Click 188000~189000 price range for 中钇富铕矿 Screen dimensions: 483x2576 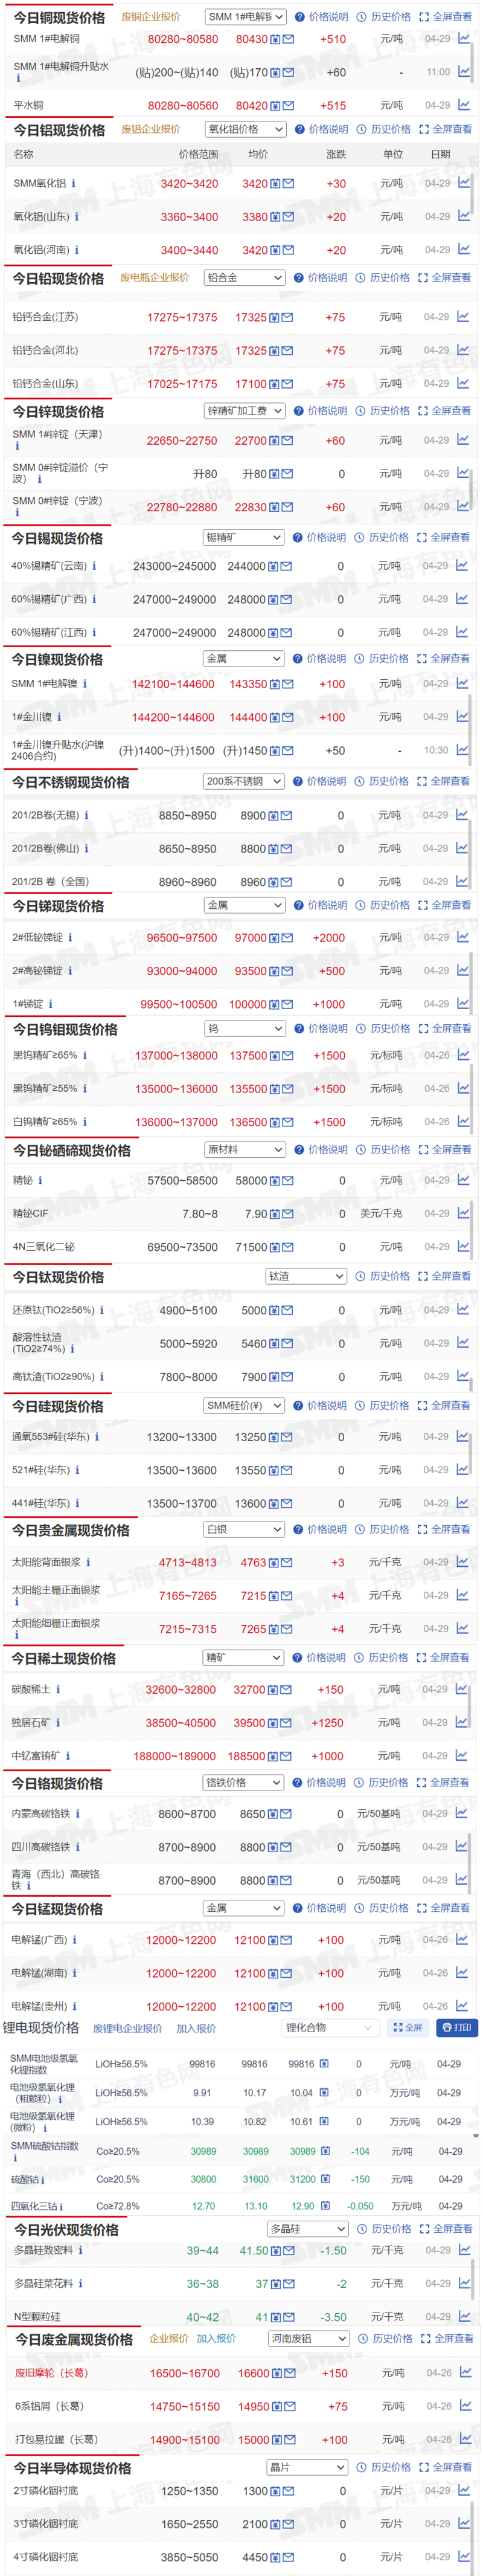[175, 1756]
